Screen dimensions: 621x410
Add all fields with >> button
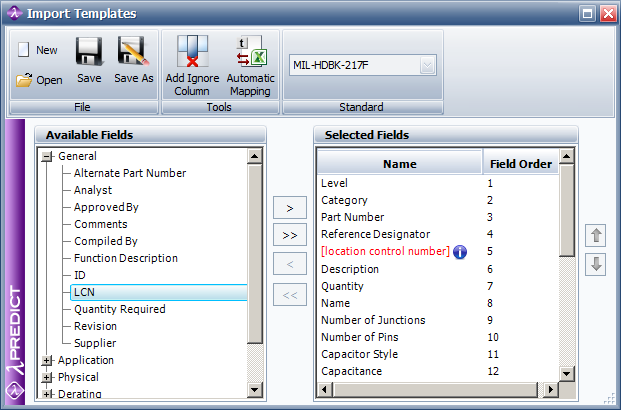pyautogui.click(x=290, y=236)
